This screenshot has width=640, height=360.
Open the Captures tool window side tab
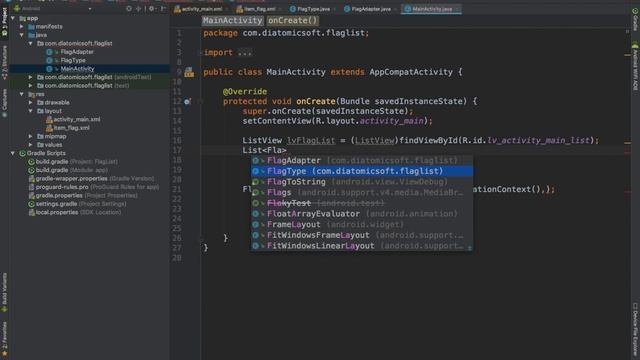(x=4, y=102)
